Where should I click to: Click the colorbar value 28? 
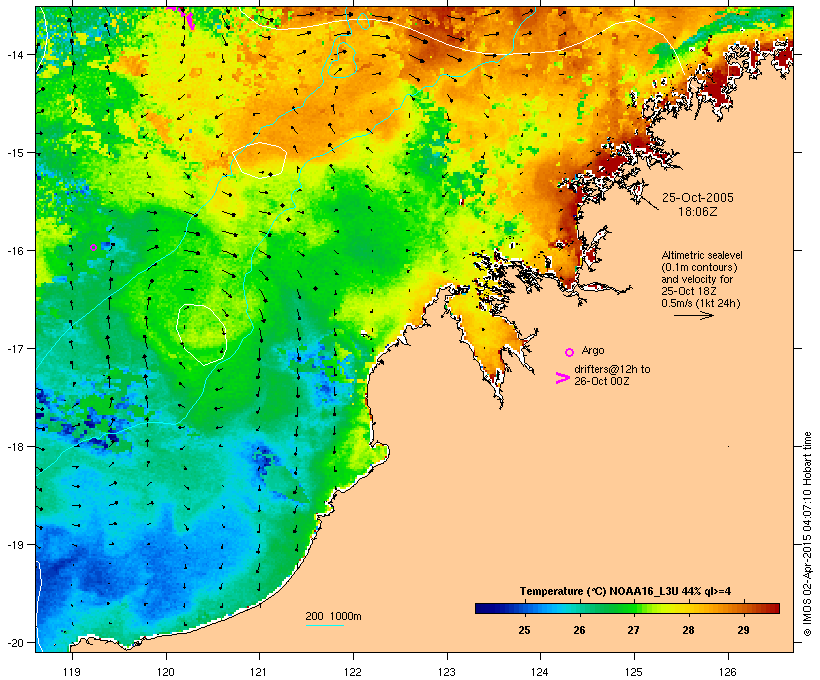(x=688, y=630)
